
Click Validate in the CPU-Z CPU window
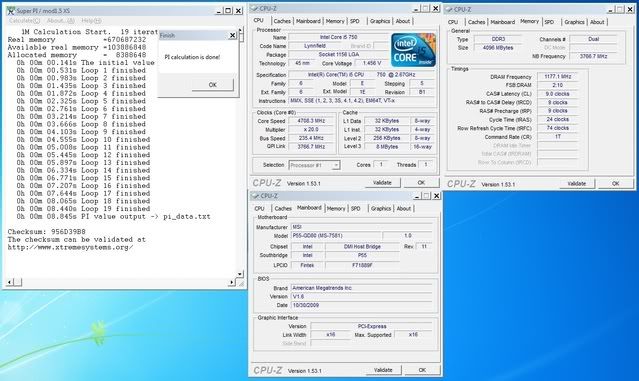click(382, 183)
